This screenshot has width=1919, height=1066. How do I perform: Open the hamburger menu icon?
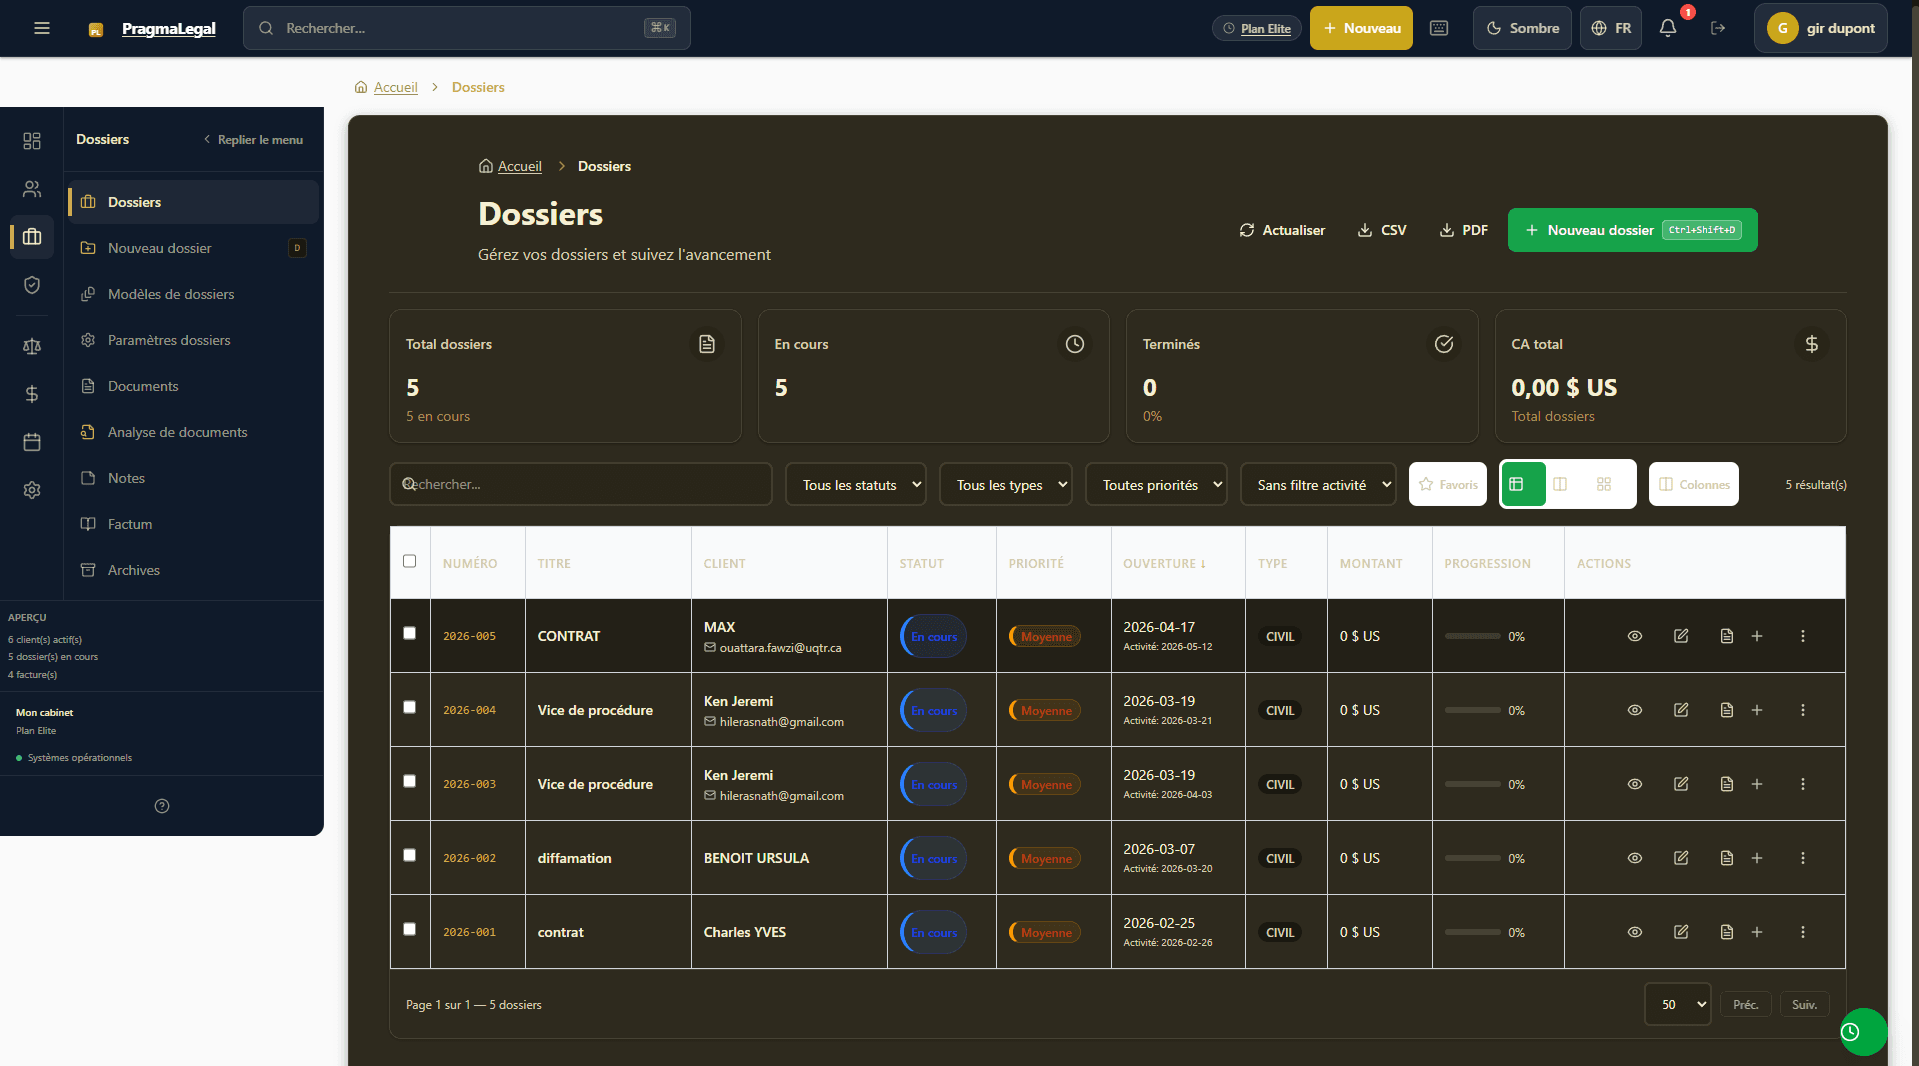tap(42, 28)
